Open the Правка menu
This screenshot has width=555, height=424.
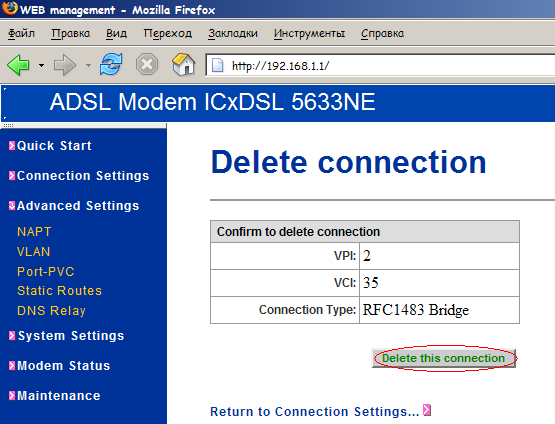[70, 33]
